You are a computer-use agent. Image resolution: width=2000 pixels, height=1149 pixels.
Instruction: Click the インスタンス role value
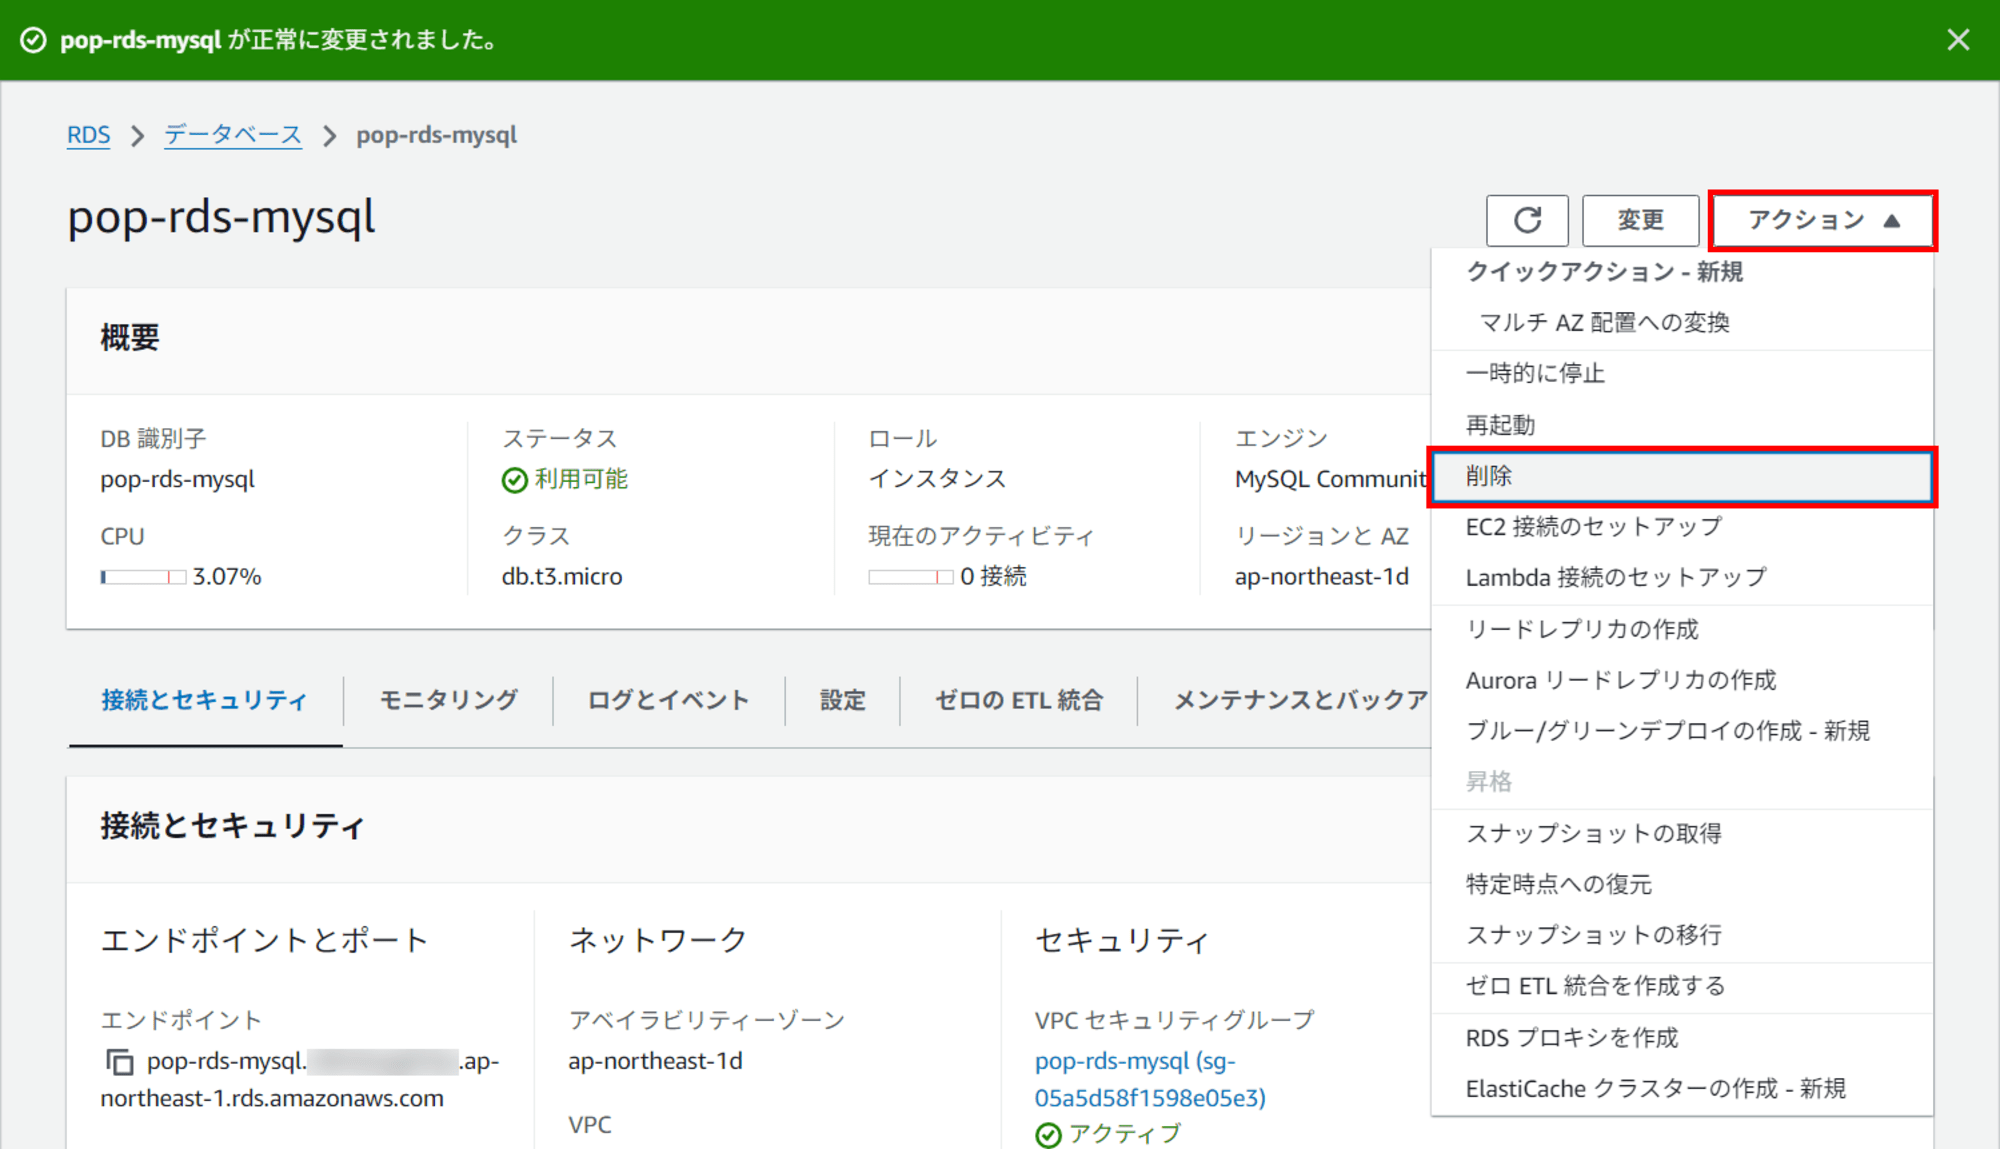tap(937, 479)
